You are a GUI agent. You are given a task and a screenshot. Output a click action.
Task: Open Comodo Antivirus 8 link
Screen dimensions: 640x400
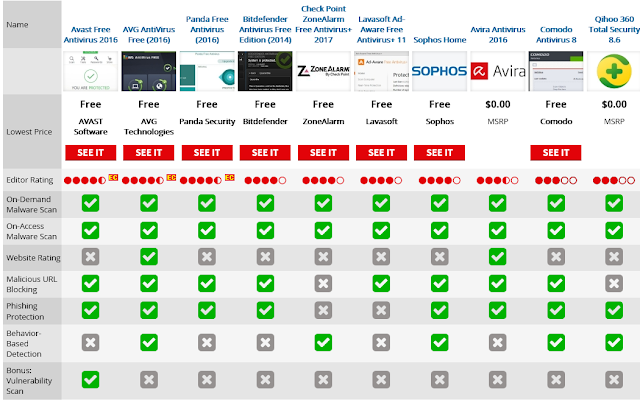(x=556, y=35)
